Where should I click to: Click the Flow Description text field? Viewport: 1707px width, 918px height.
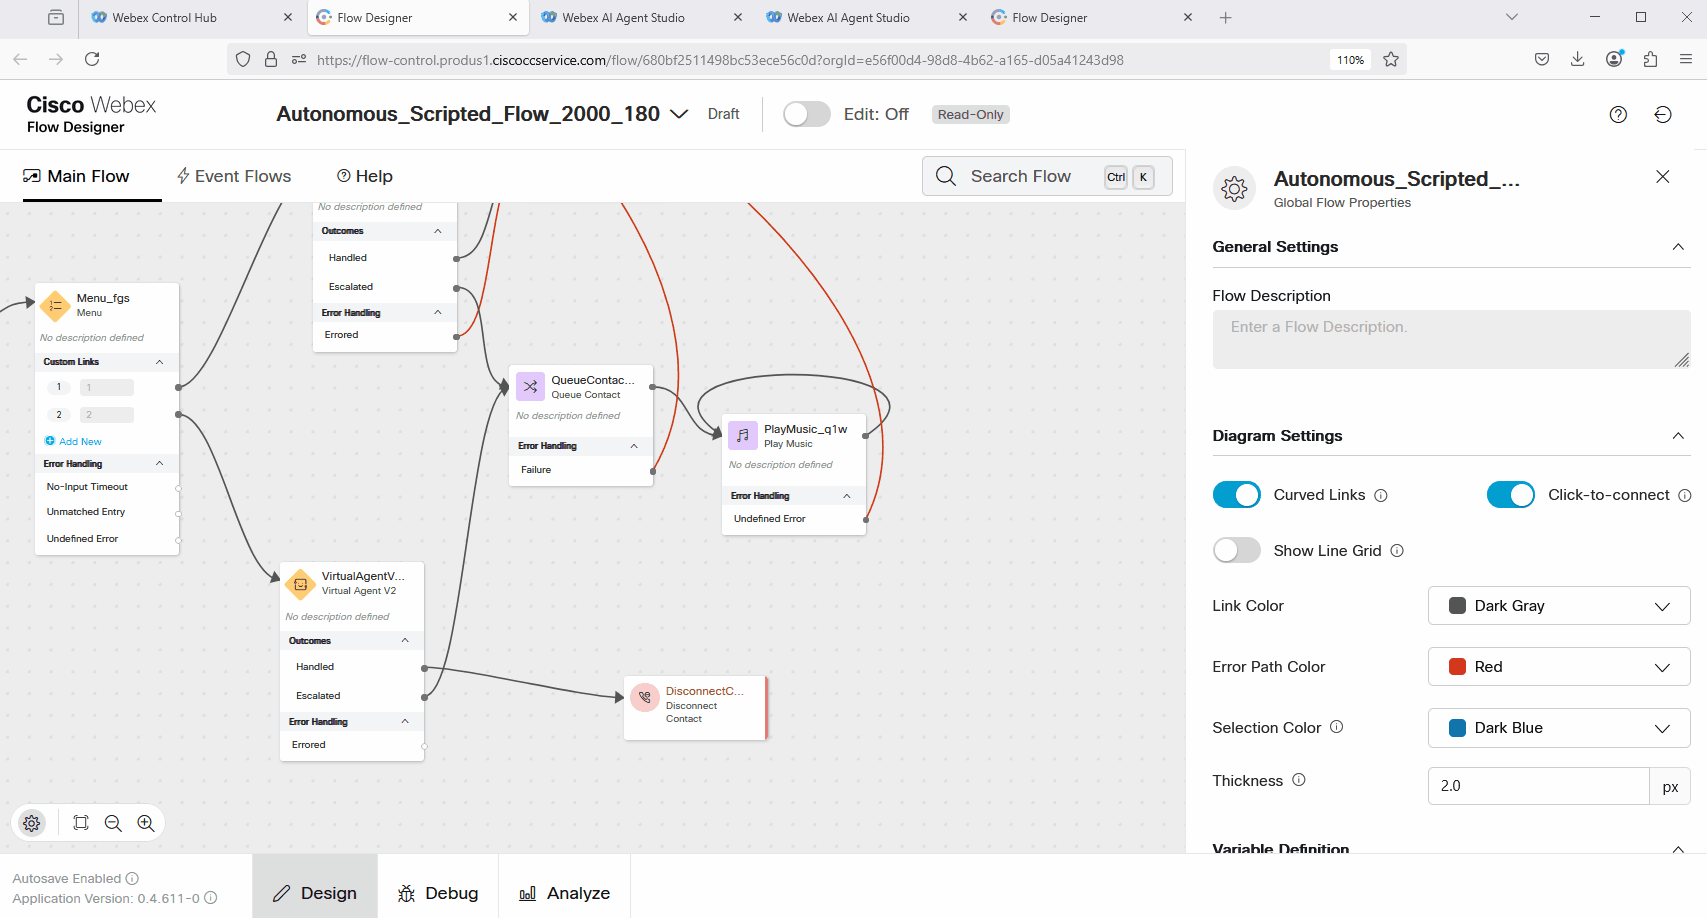(1450, 339)
